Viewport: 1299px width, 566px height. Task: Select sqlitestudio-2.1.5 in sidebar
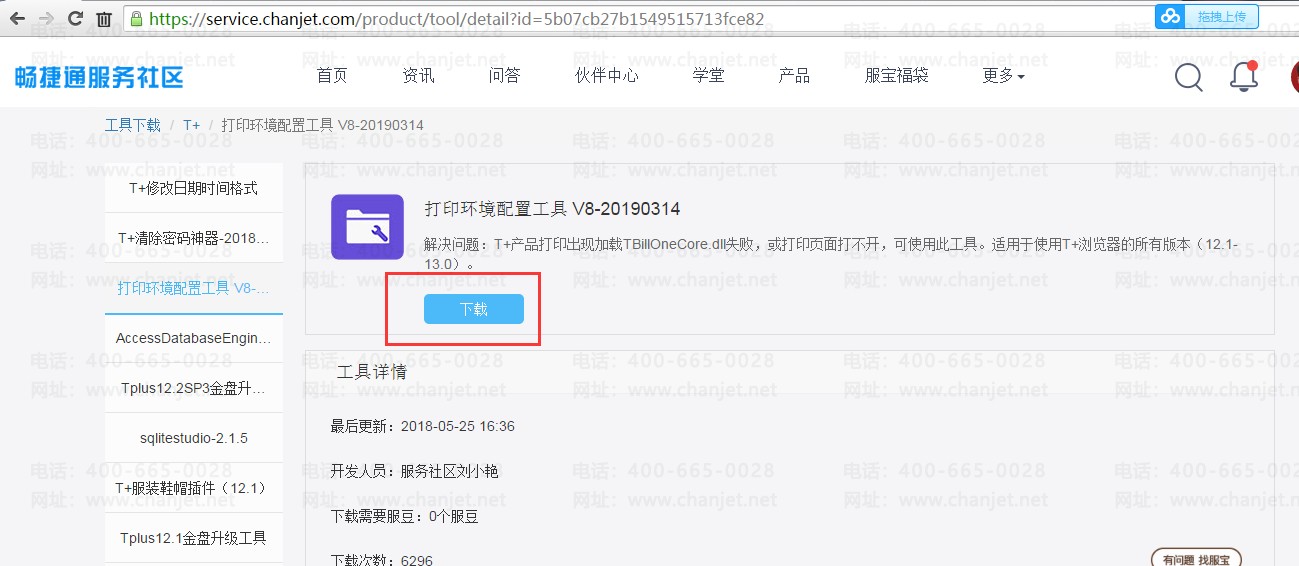[x=194, y=438]
